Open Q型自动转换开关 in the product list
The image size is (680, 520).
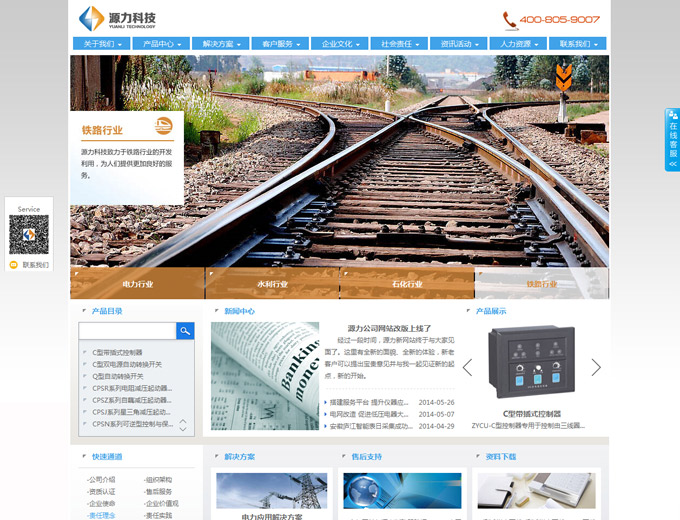click(x=118, y=376)
